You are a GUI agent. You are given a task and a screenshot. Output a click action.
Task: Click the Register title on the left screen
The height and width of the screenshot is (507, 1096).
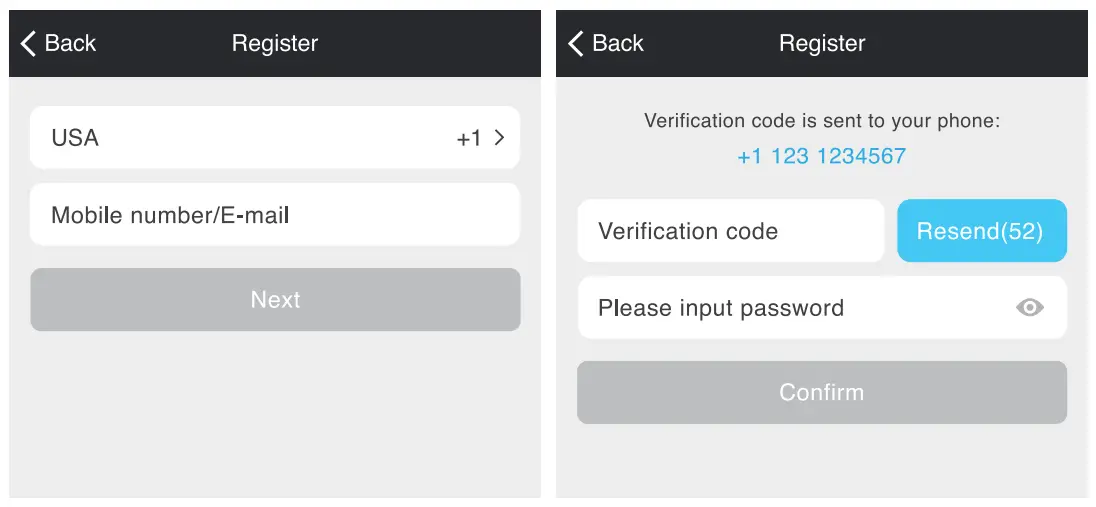[x=275, y=43]
